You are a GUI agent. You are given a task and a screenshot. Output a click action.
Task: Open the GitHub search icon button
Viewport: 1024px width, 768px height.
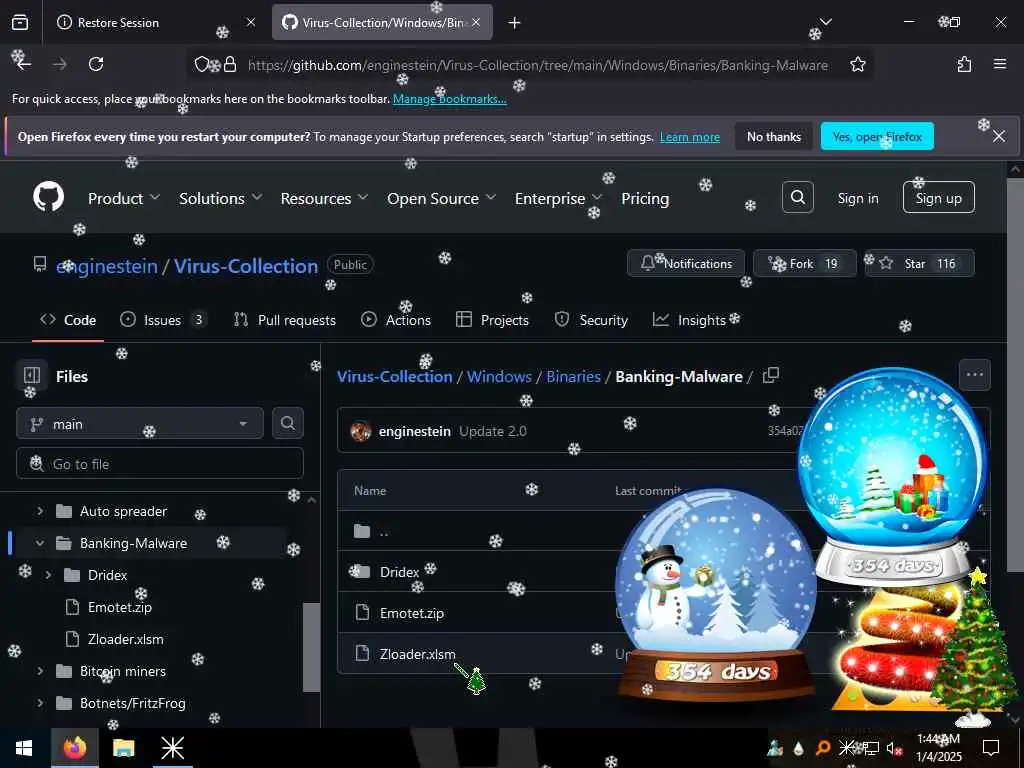[x=797, y=197]
